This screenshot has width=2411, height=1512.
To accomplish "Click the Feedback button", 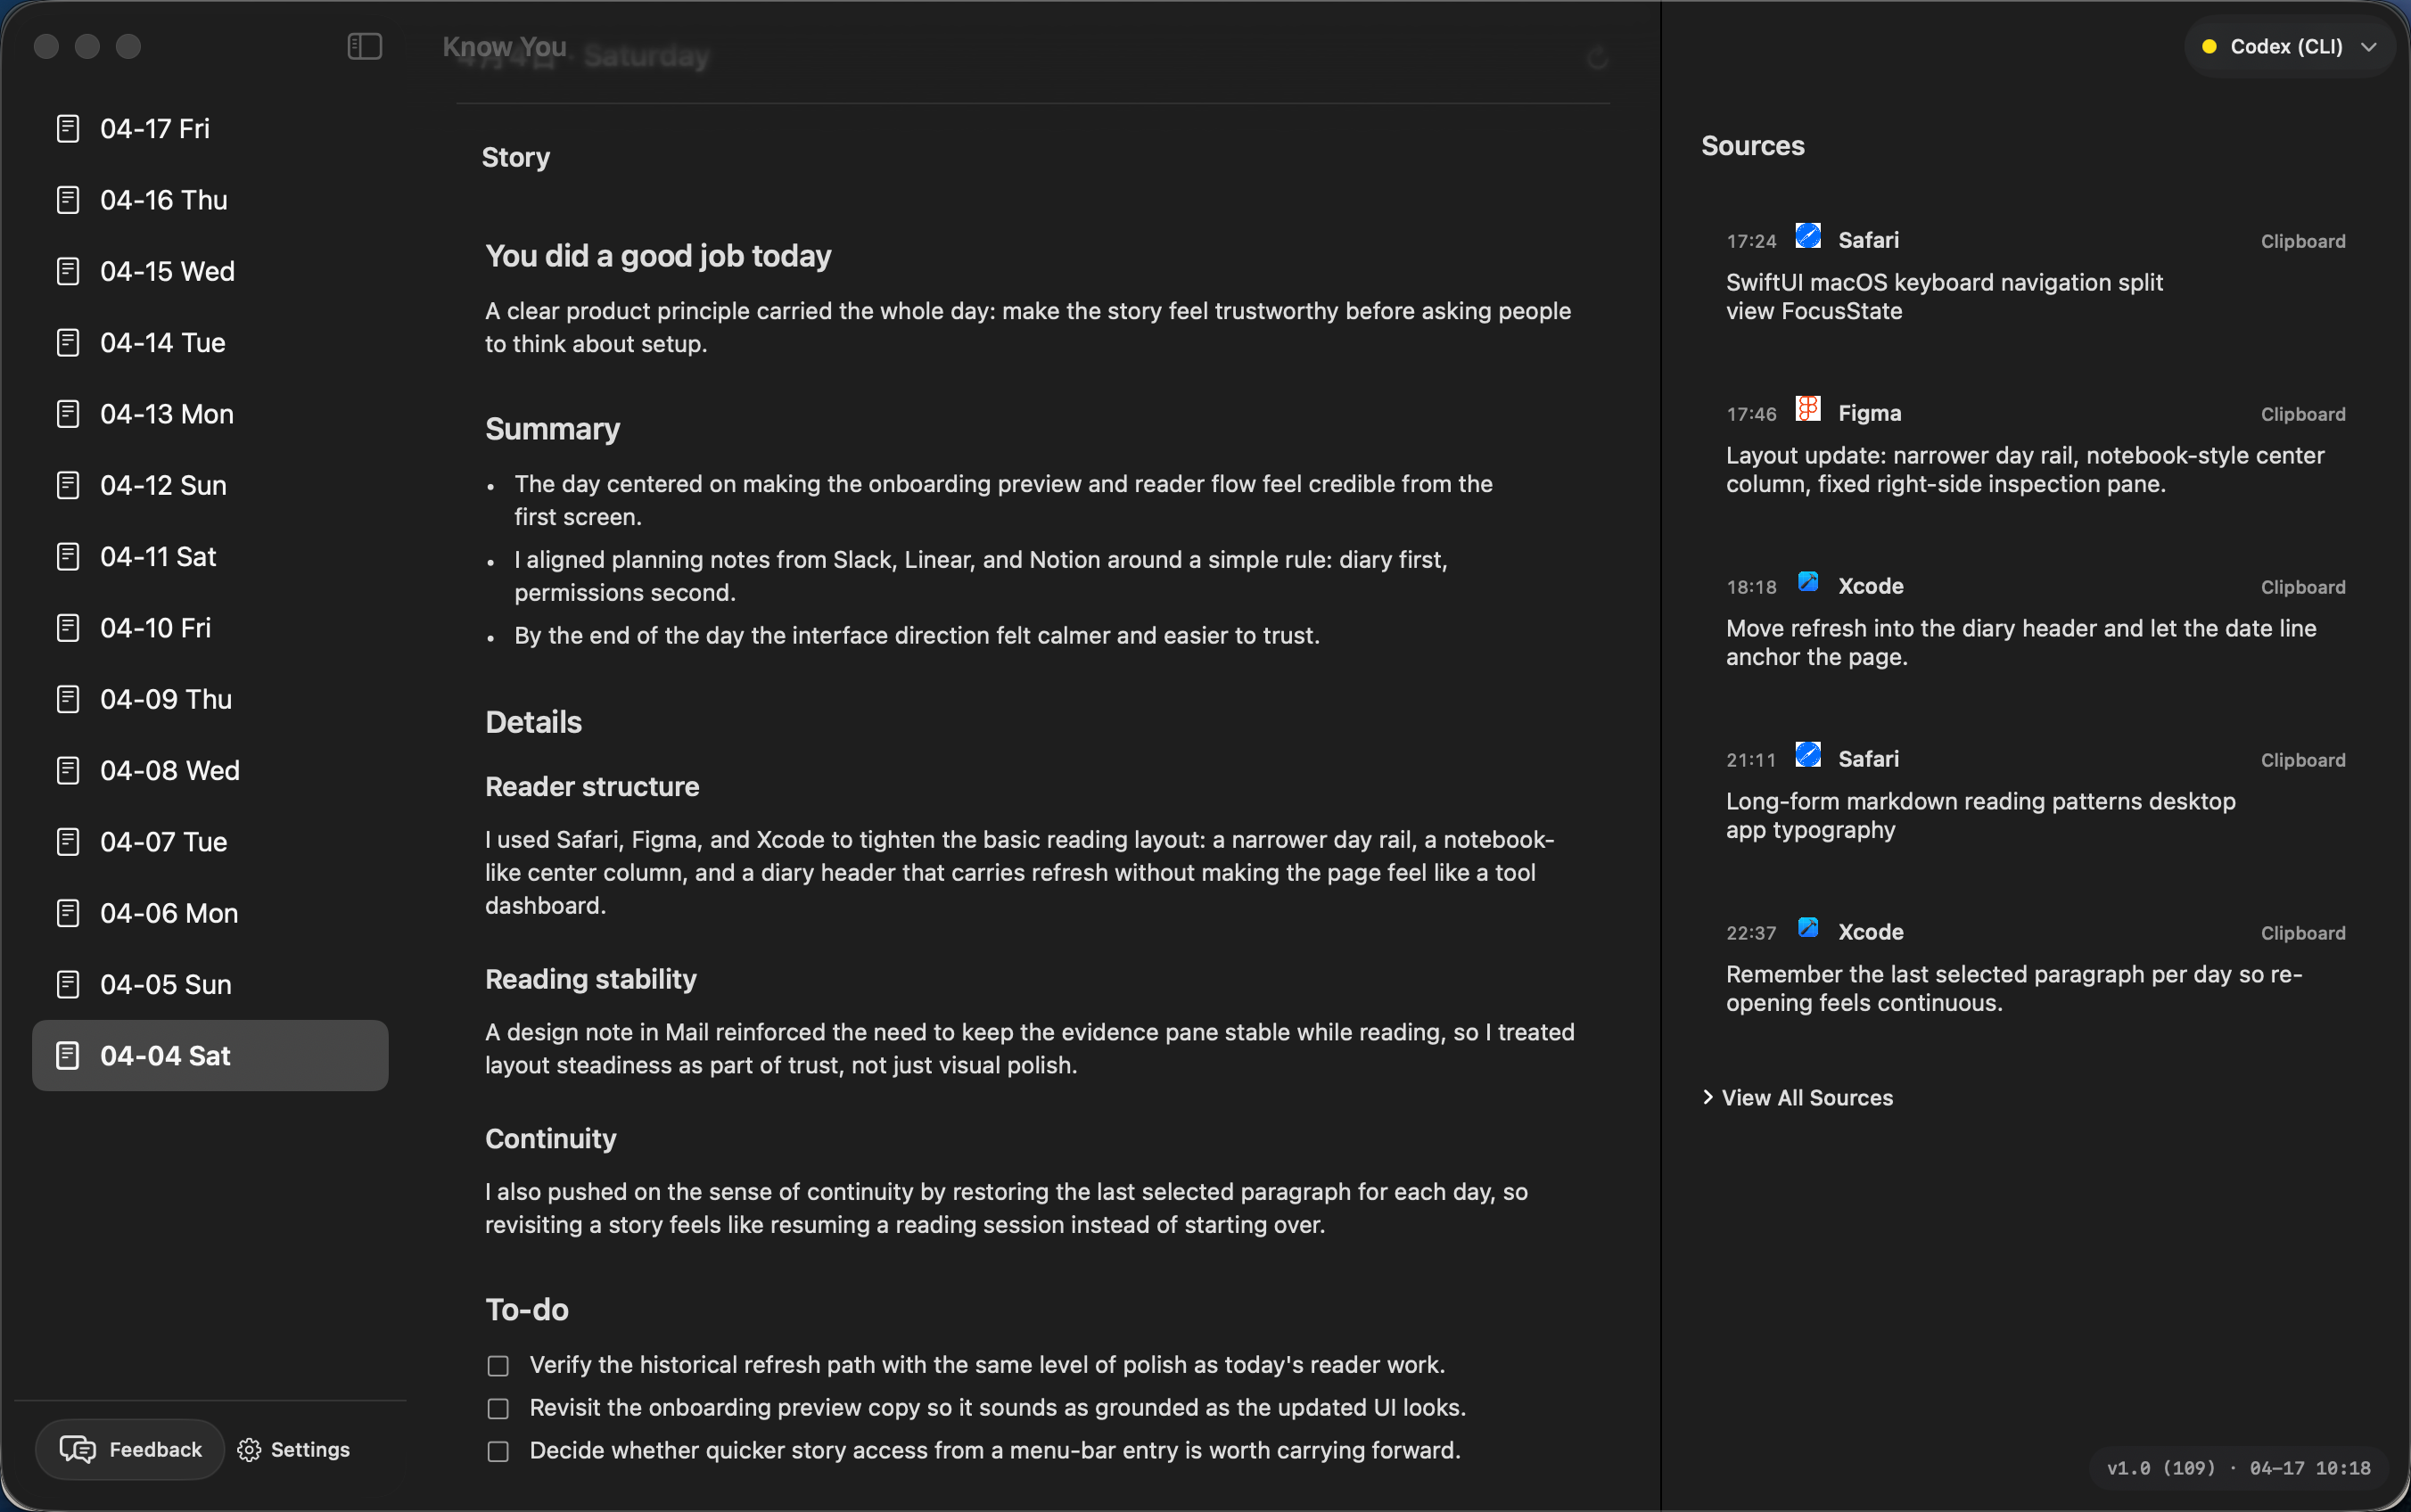I will click(129, 1448).
